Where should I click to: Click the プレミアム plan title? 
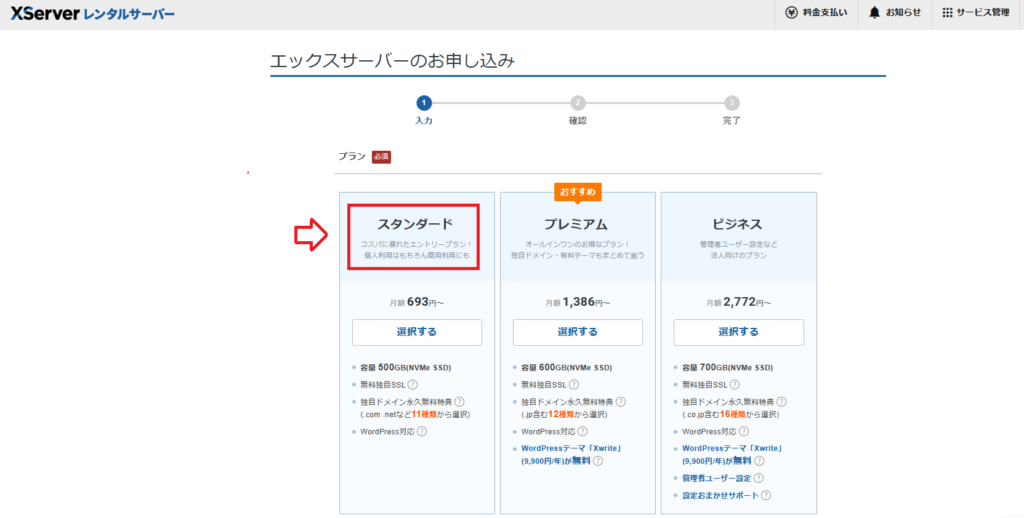577,223
